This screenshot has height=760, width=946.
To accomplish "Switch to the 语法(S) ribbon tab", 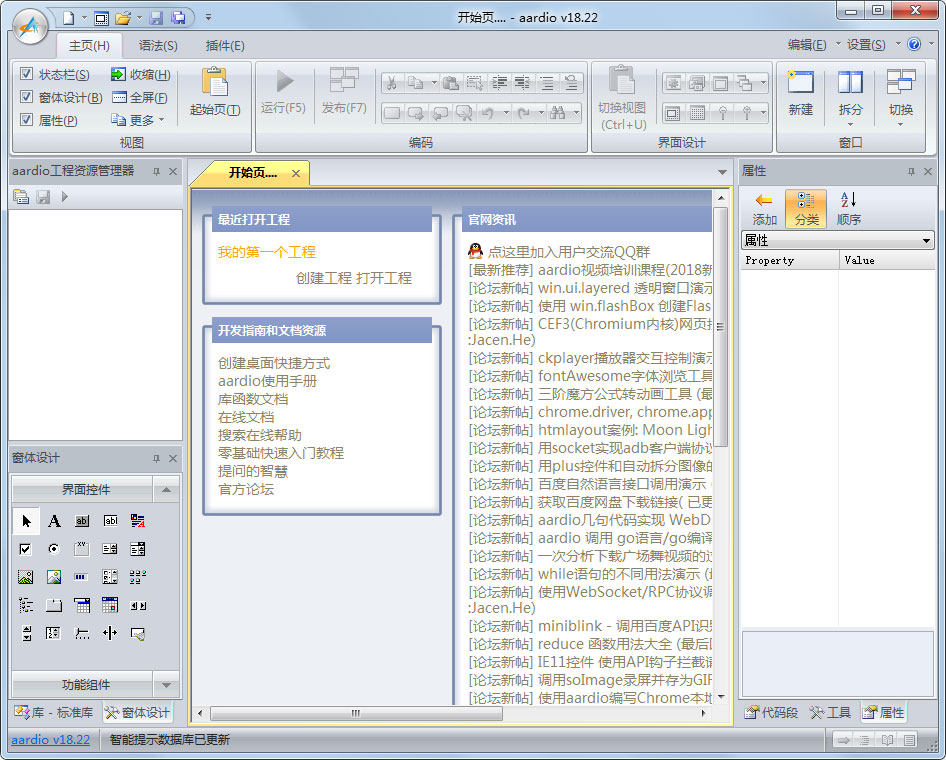I will pyautogui.click(x=157, y=46).
